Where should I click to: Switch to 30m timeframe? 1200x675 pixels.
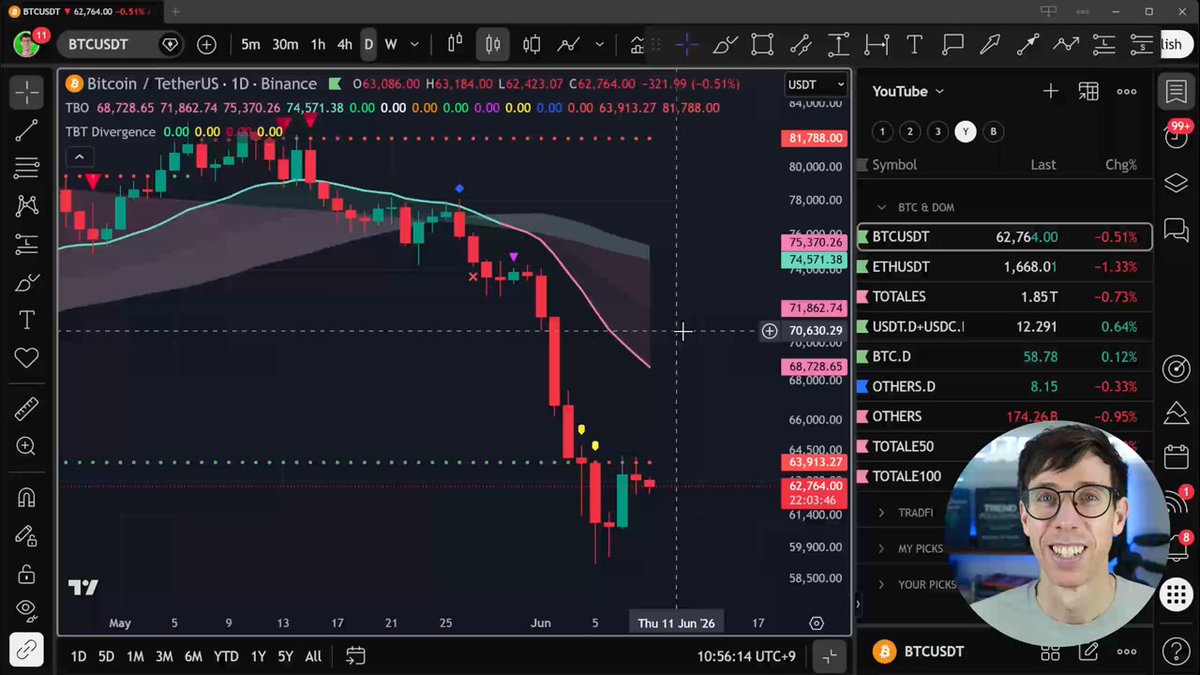click(285, 44)
